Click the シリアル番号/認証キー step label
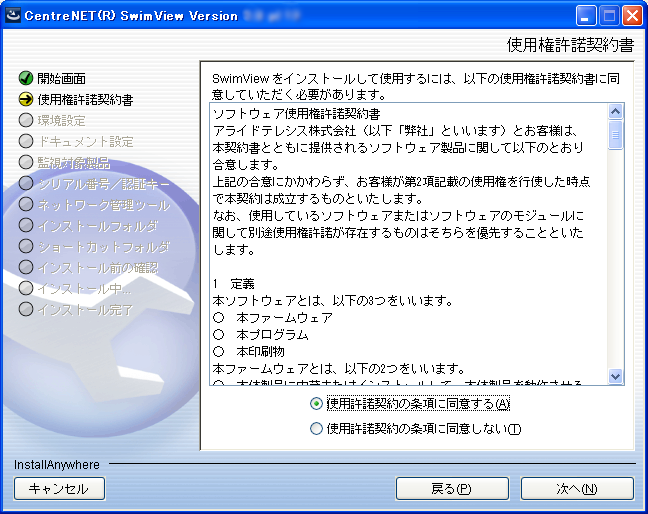 tap(103, 184)
